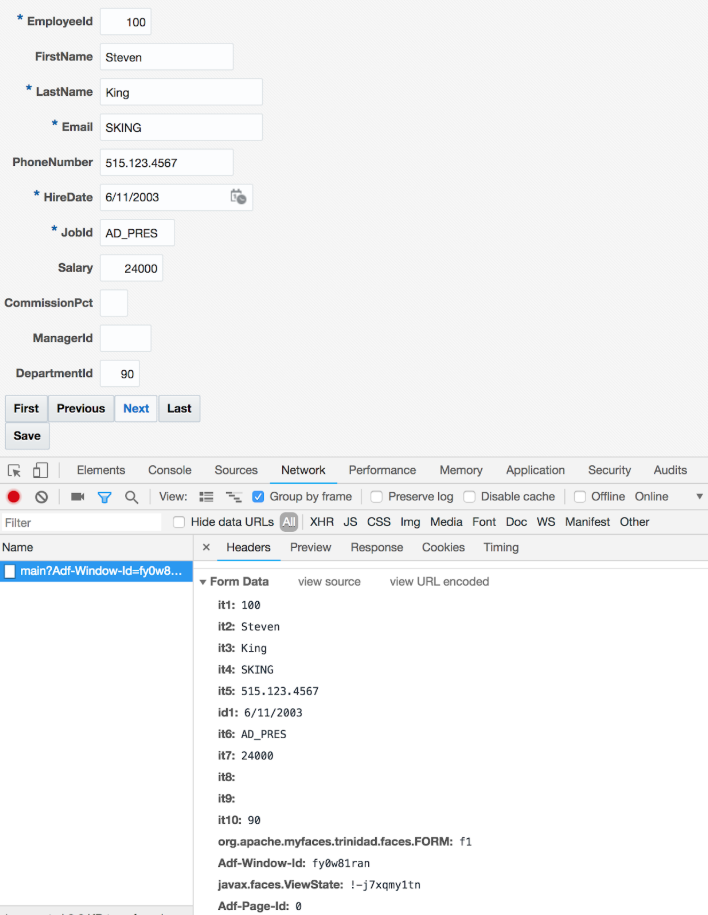Click the Previous navigation button

pyautogui.click(x=81, y=408)
